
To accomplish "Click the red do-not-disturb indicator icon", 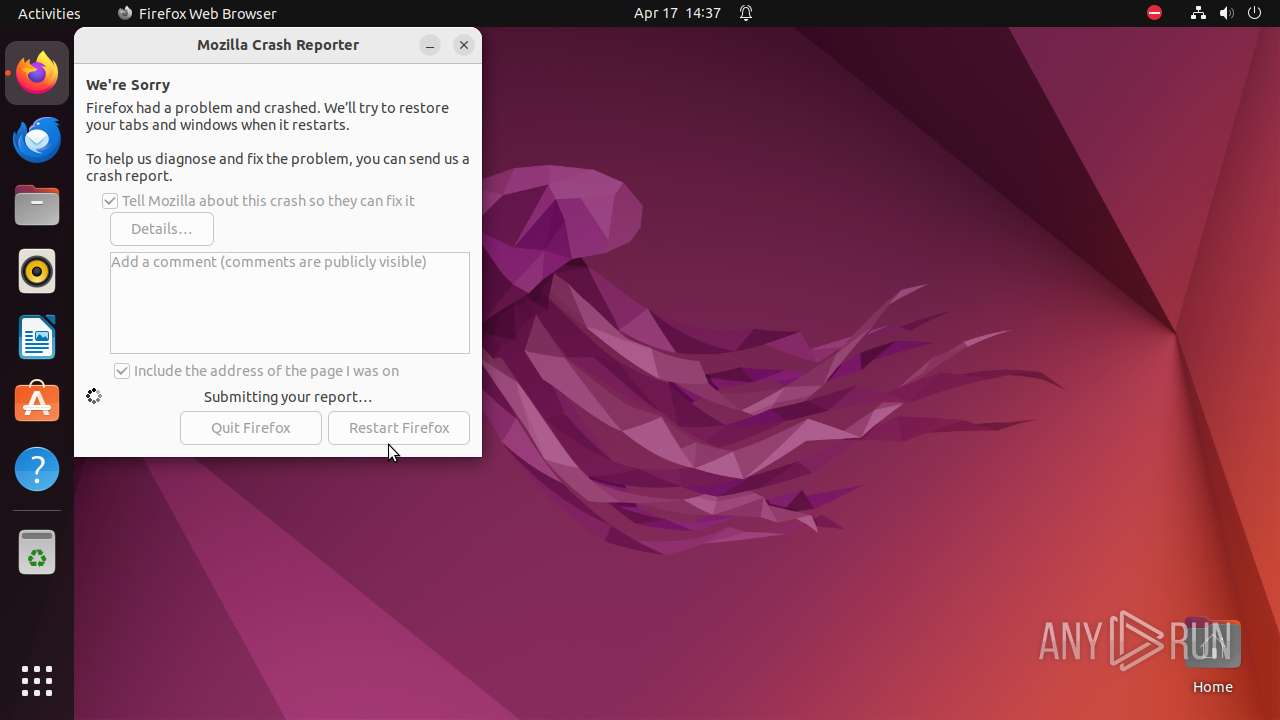I will tap(1154, 13).
